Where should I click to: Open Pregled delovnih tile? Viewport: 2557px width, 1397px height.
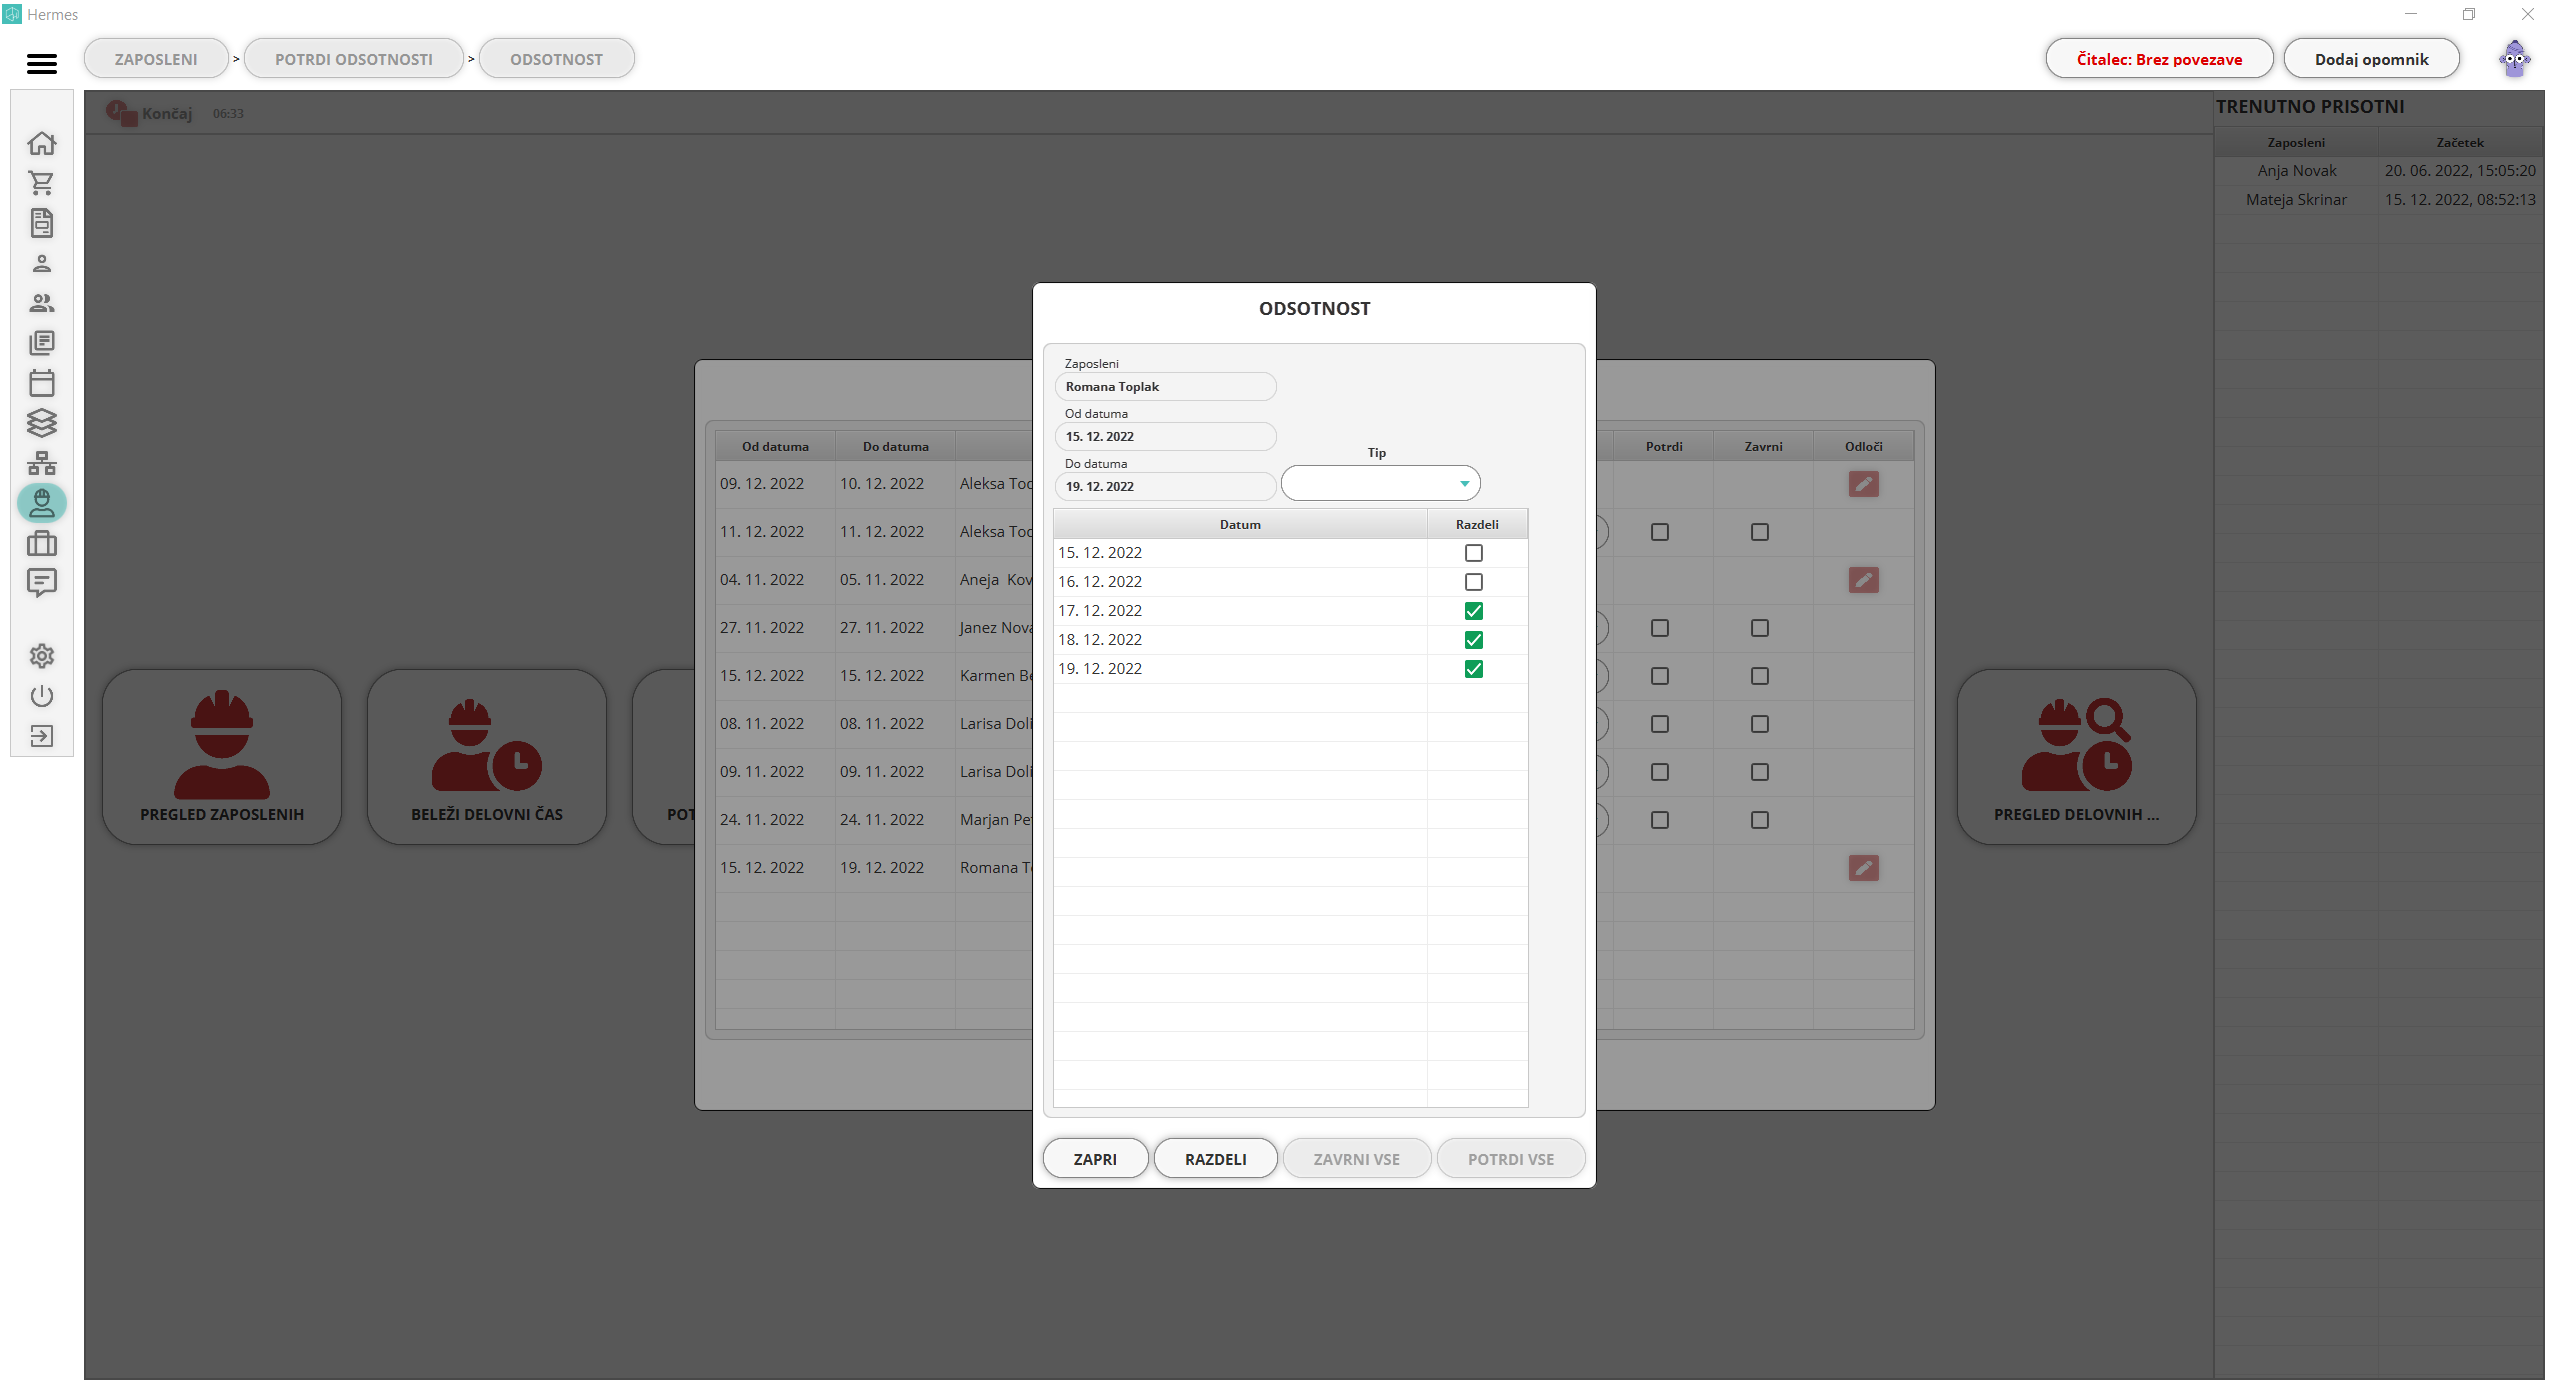coord(2076,757)
